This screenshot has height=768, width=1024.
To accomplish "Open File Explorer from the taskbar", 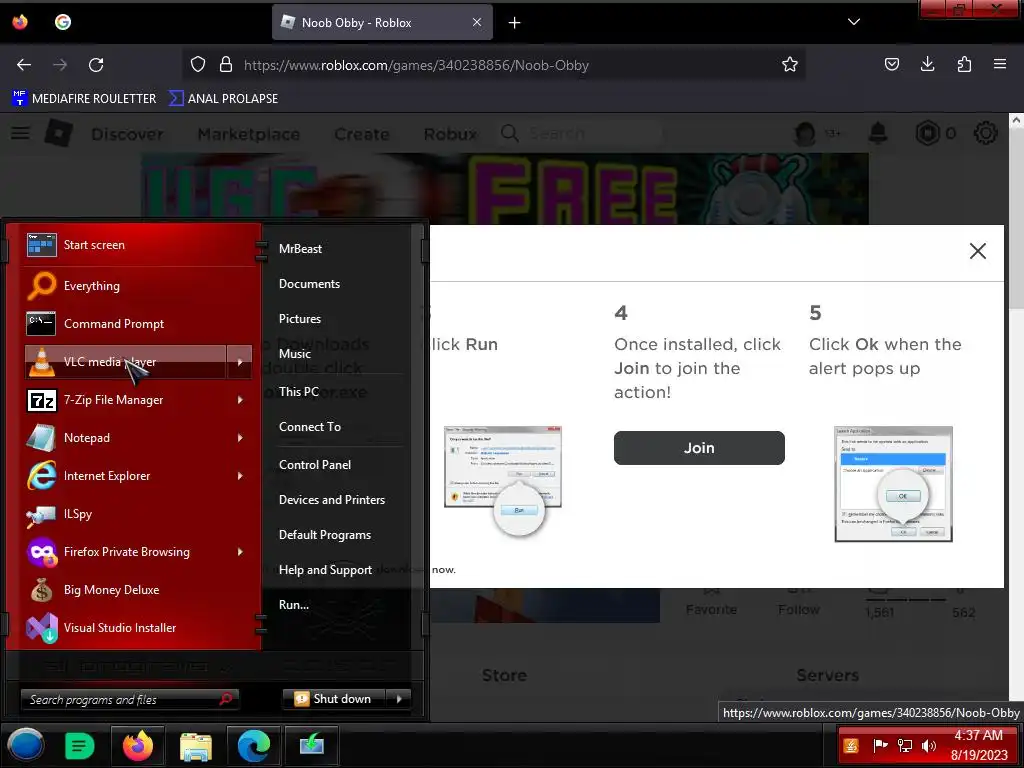I will (196, 746).
